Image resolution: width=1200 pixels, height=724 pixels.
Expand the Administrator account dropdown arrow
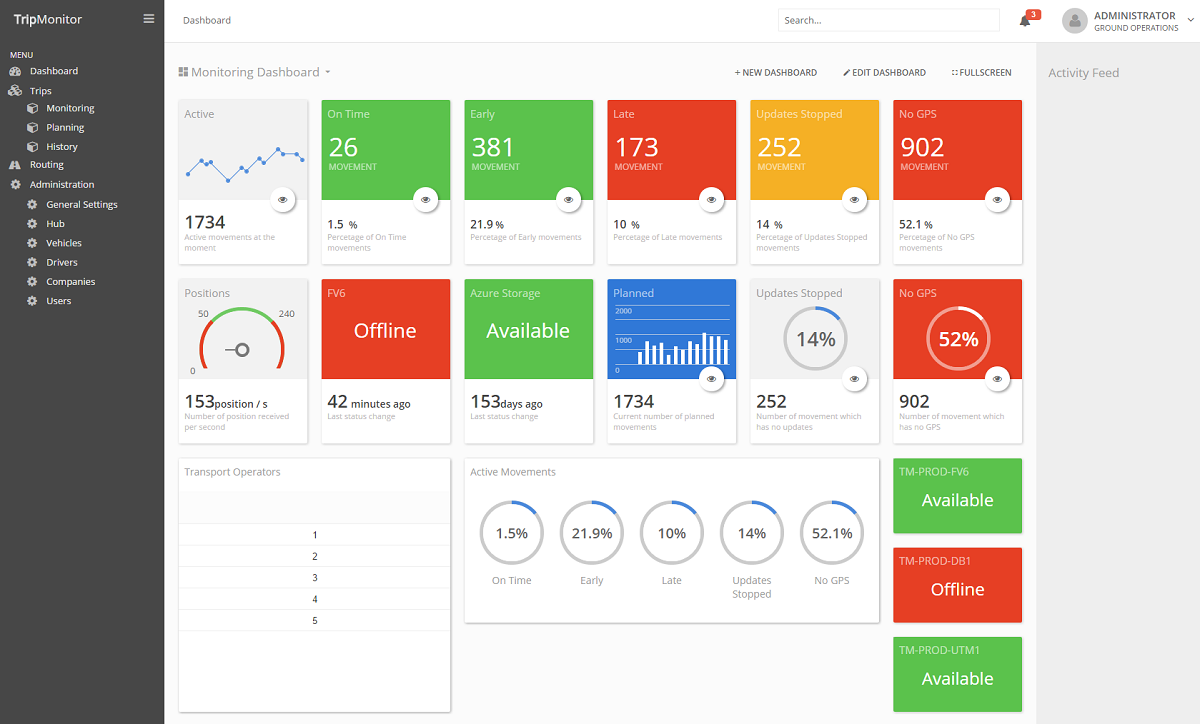coord(1189,21)
